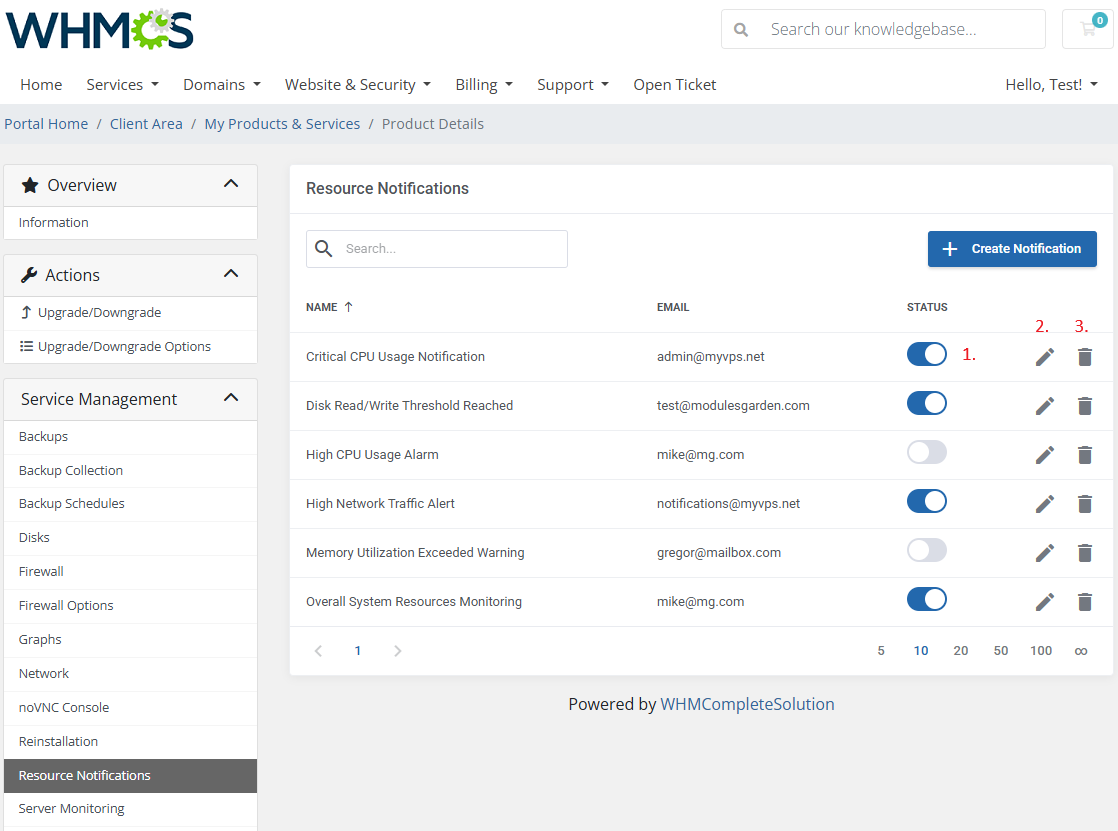Click the WHMCS logo
1118x831 pixels.
point(100,29)
